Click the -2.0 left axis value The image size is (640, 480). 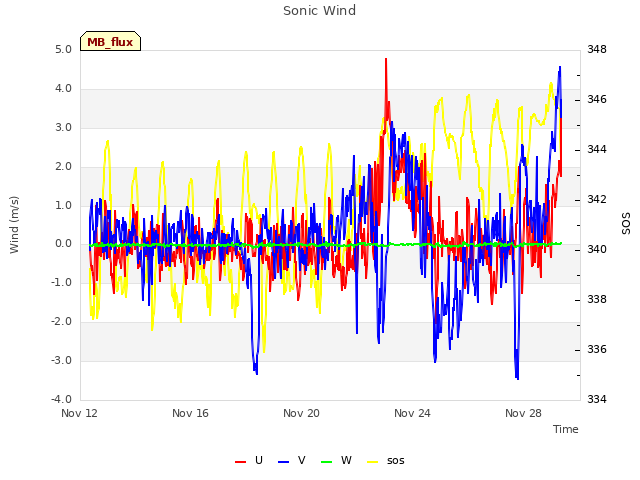pos(61,321)
